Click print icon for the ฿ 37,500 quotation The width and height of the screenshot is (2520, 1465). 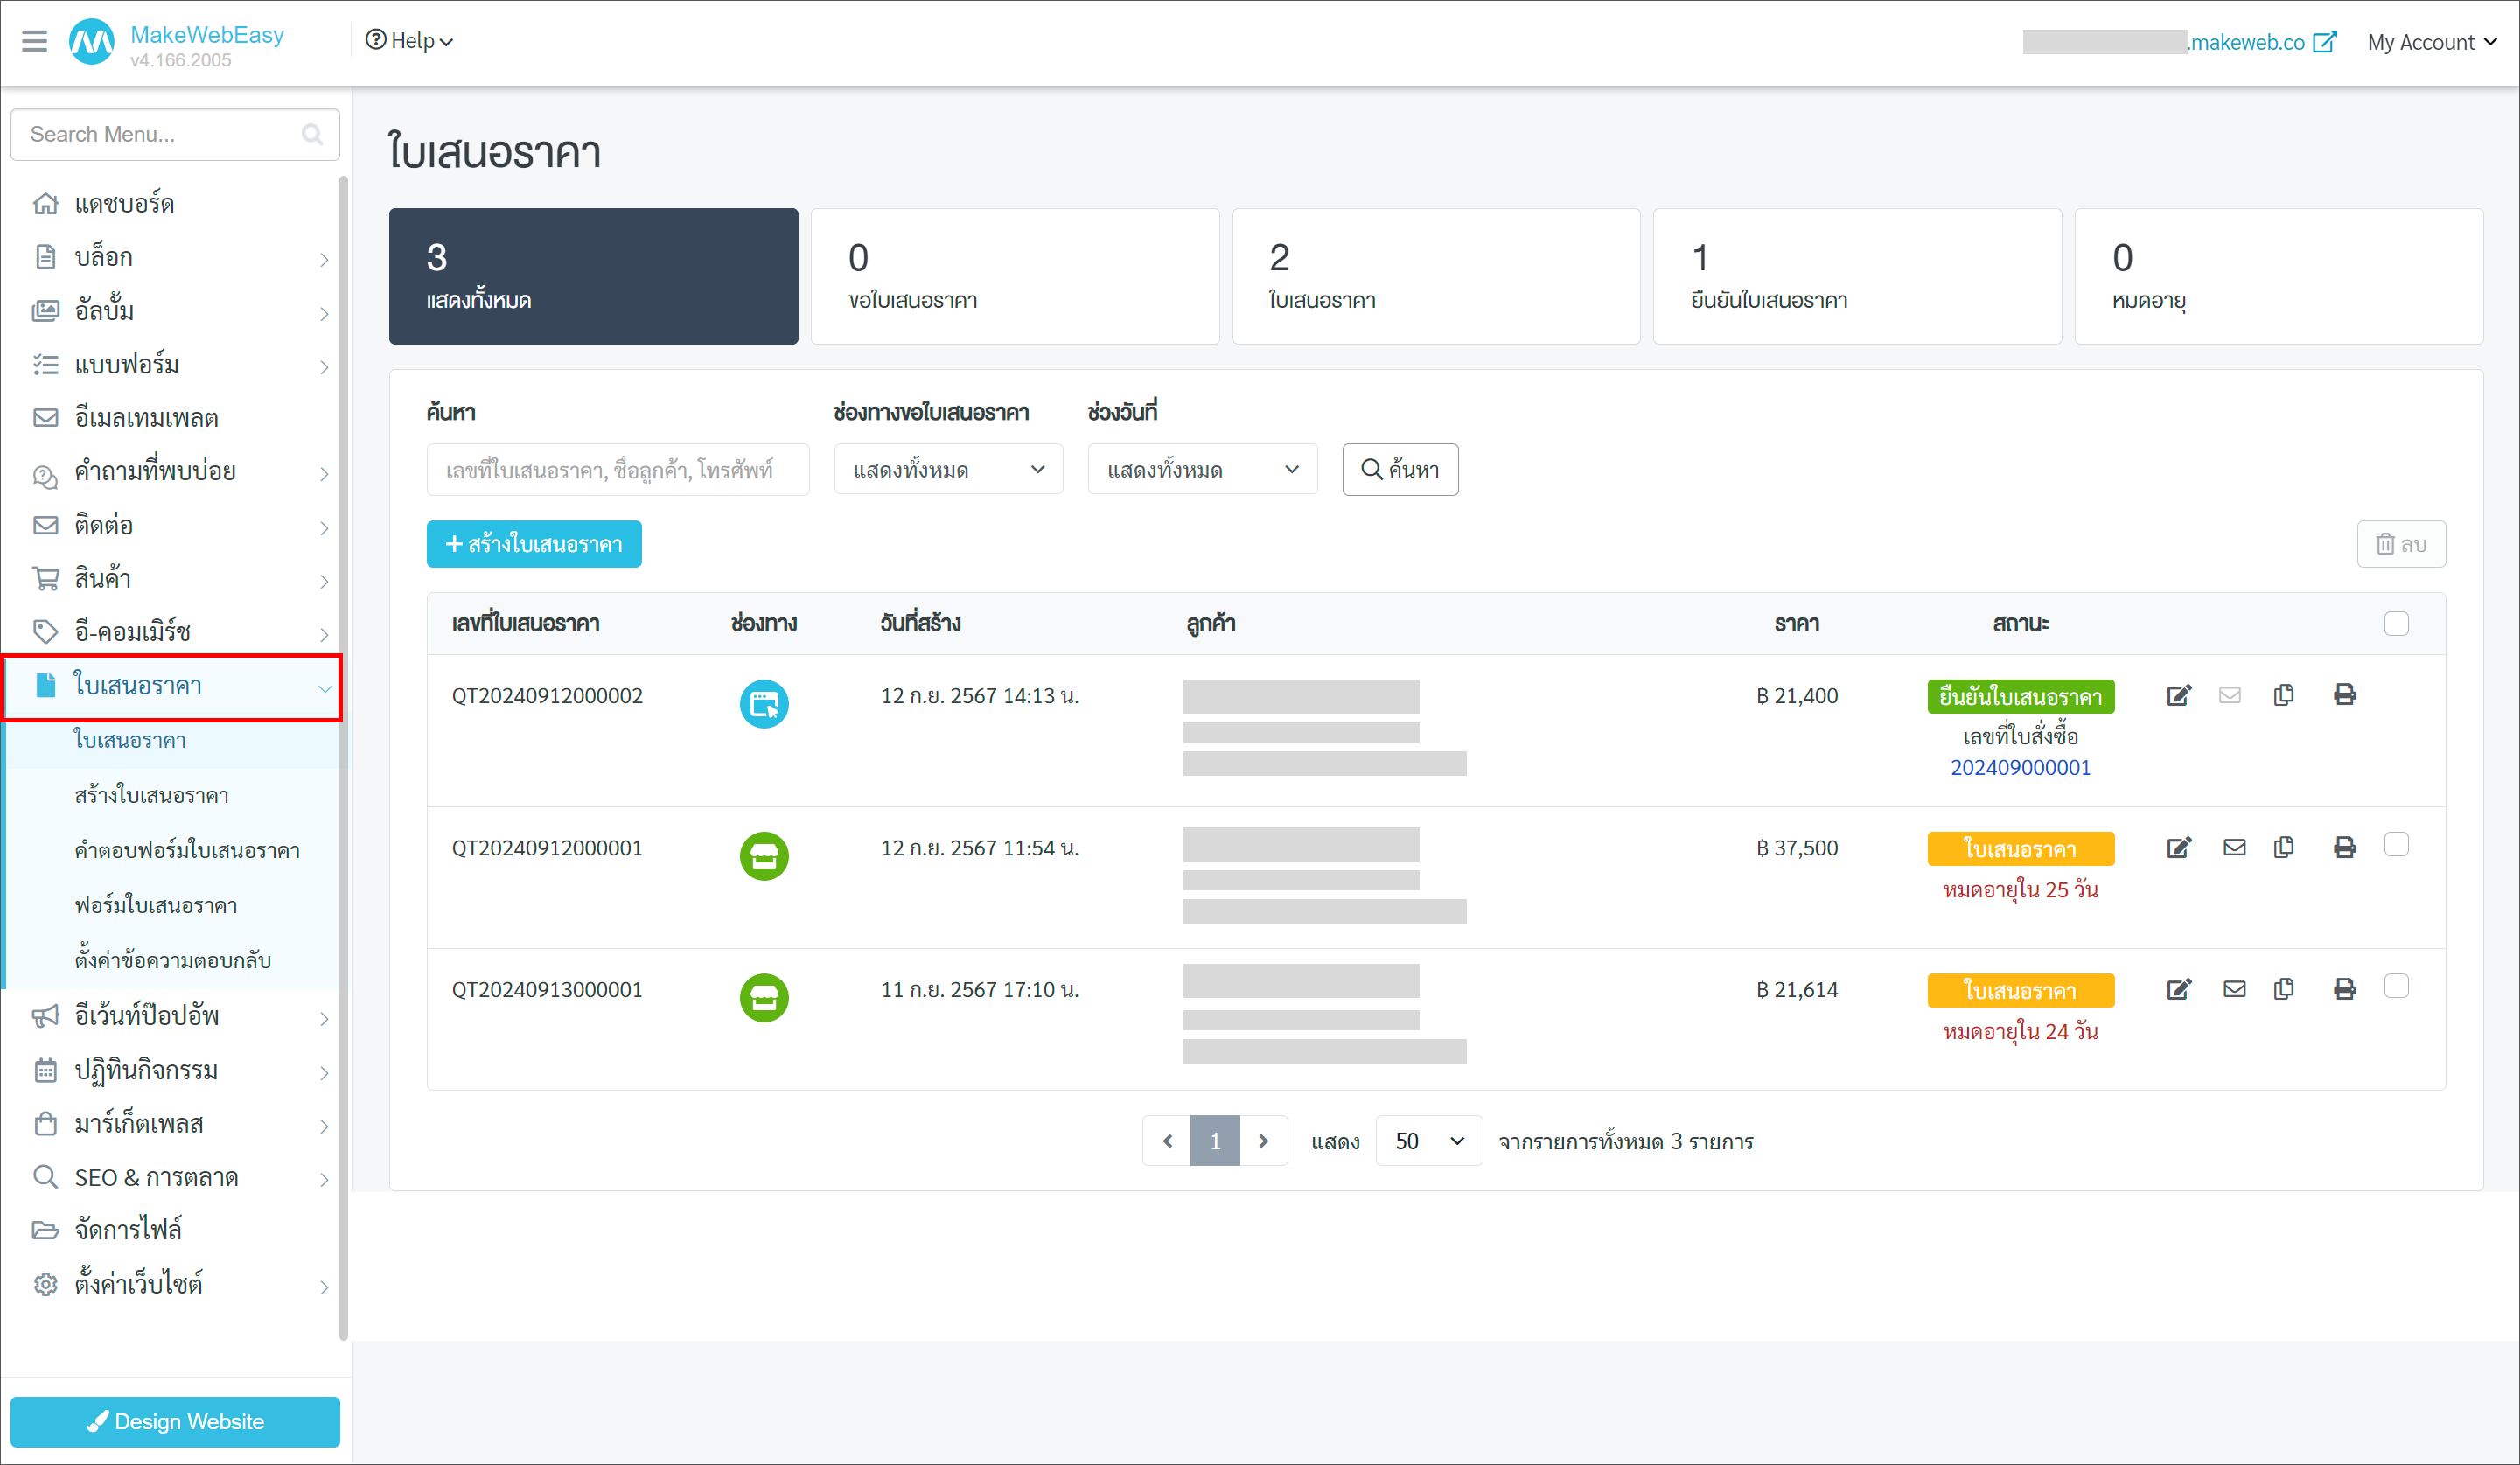(2344, 848)
